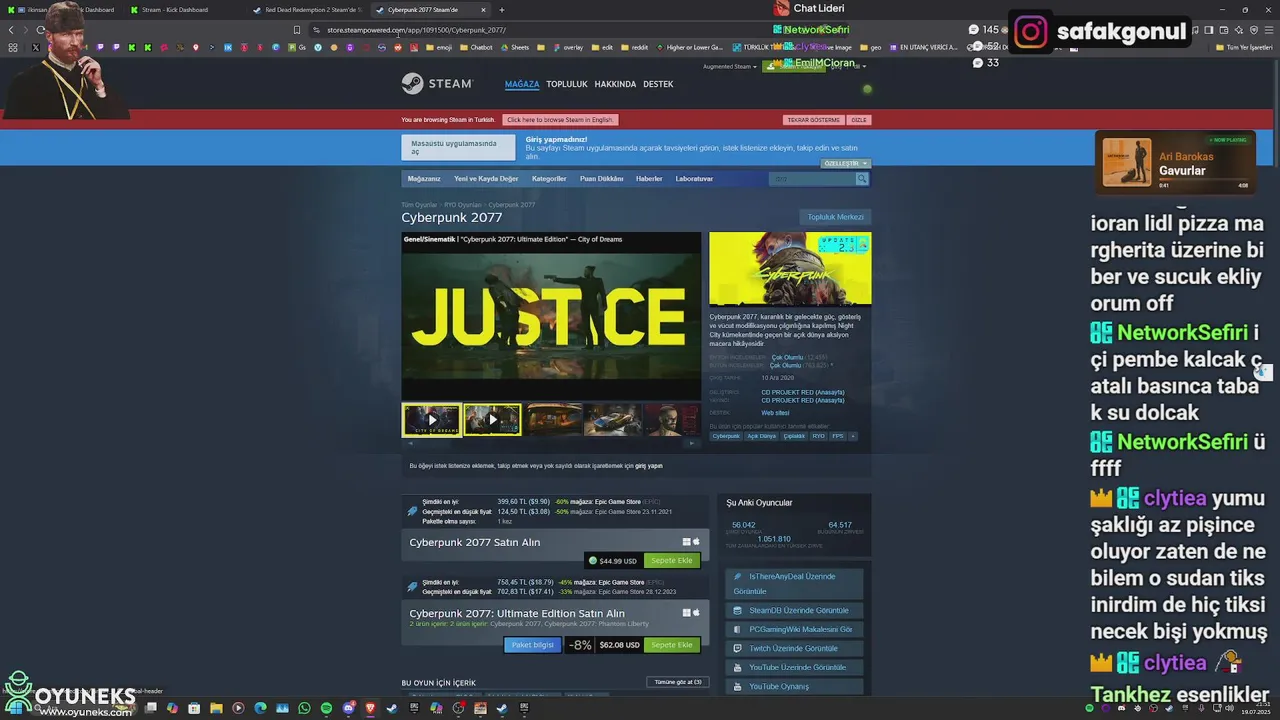Image resolution: width=1280 pixels, height=720 pixels.
Task: Add Ultimate Edition $62.08 to cart
Action: [671, 645]
